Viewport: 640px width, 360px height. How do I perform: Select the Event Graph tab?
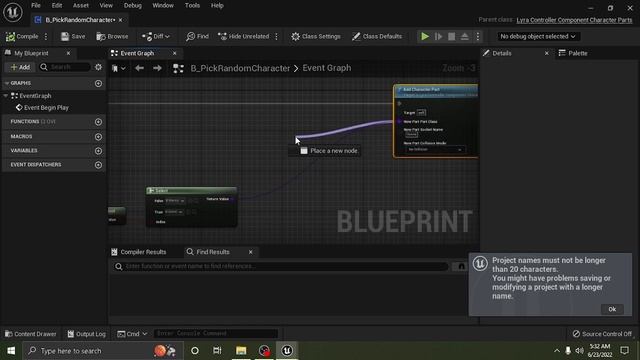(137, 53)
